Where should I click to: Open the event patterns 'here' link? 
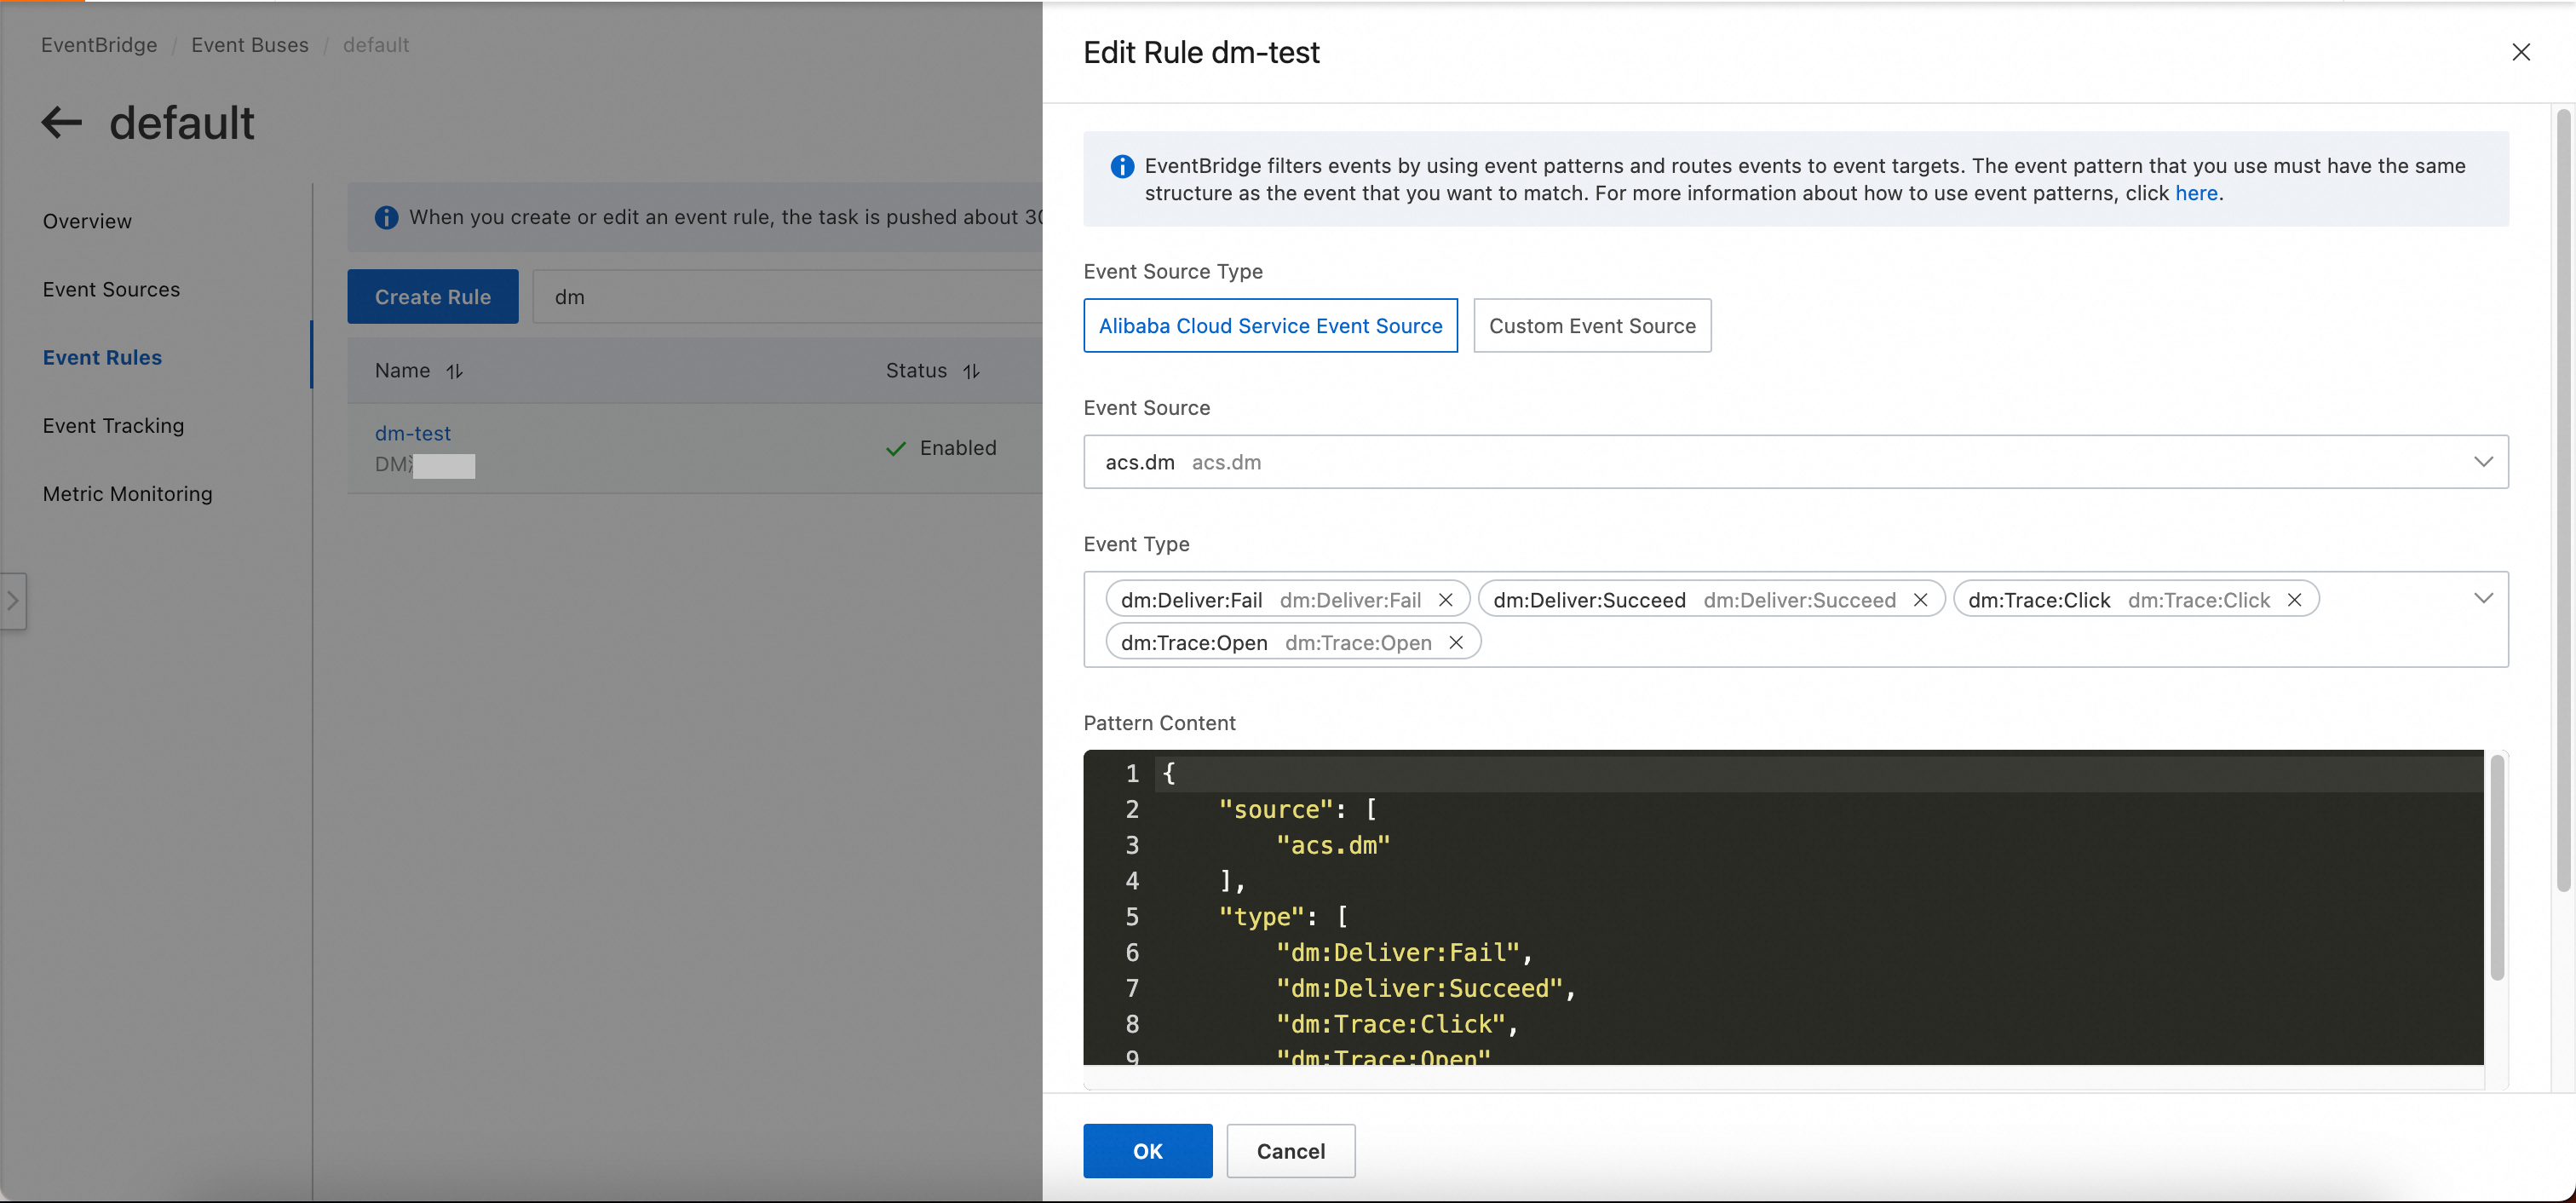coord(2196,193)
